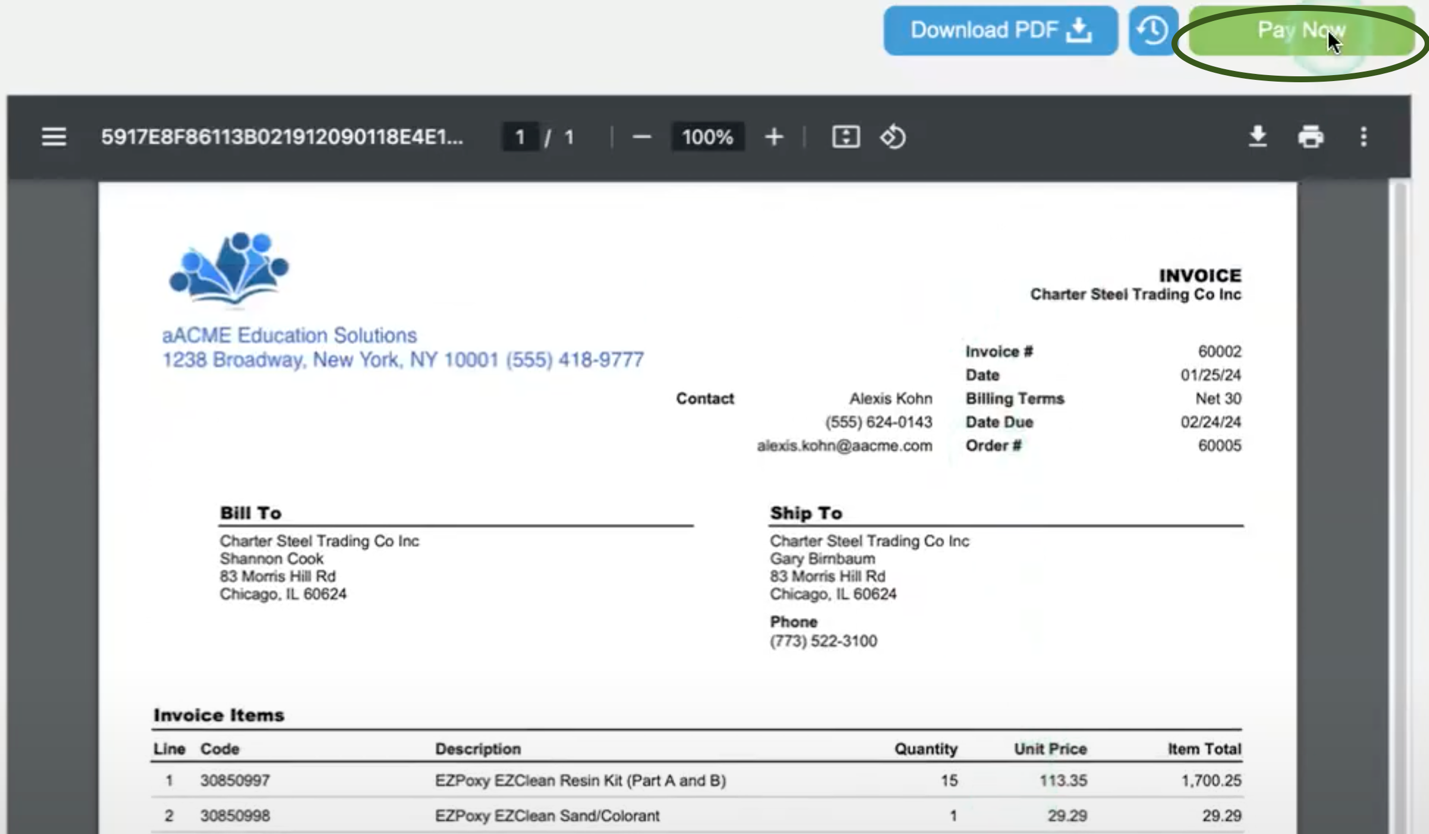Select EZPoxy EZClean Sand/Colorant description
1429x834 pixels.
(547, 816)
